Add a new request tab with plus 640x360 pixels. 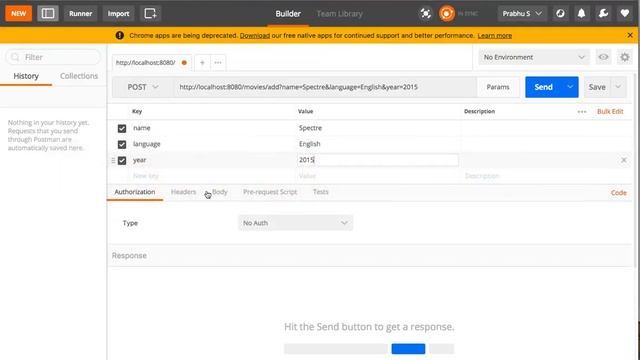[x=202, y=62]
